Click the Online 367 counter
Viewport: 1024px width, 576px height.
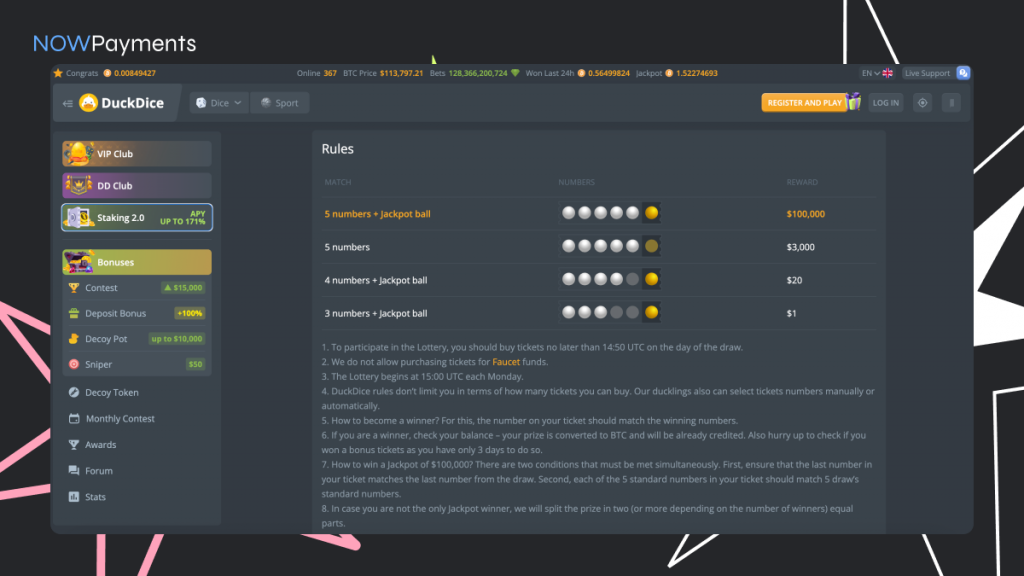[317, 73]
